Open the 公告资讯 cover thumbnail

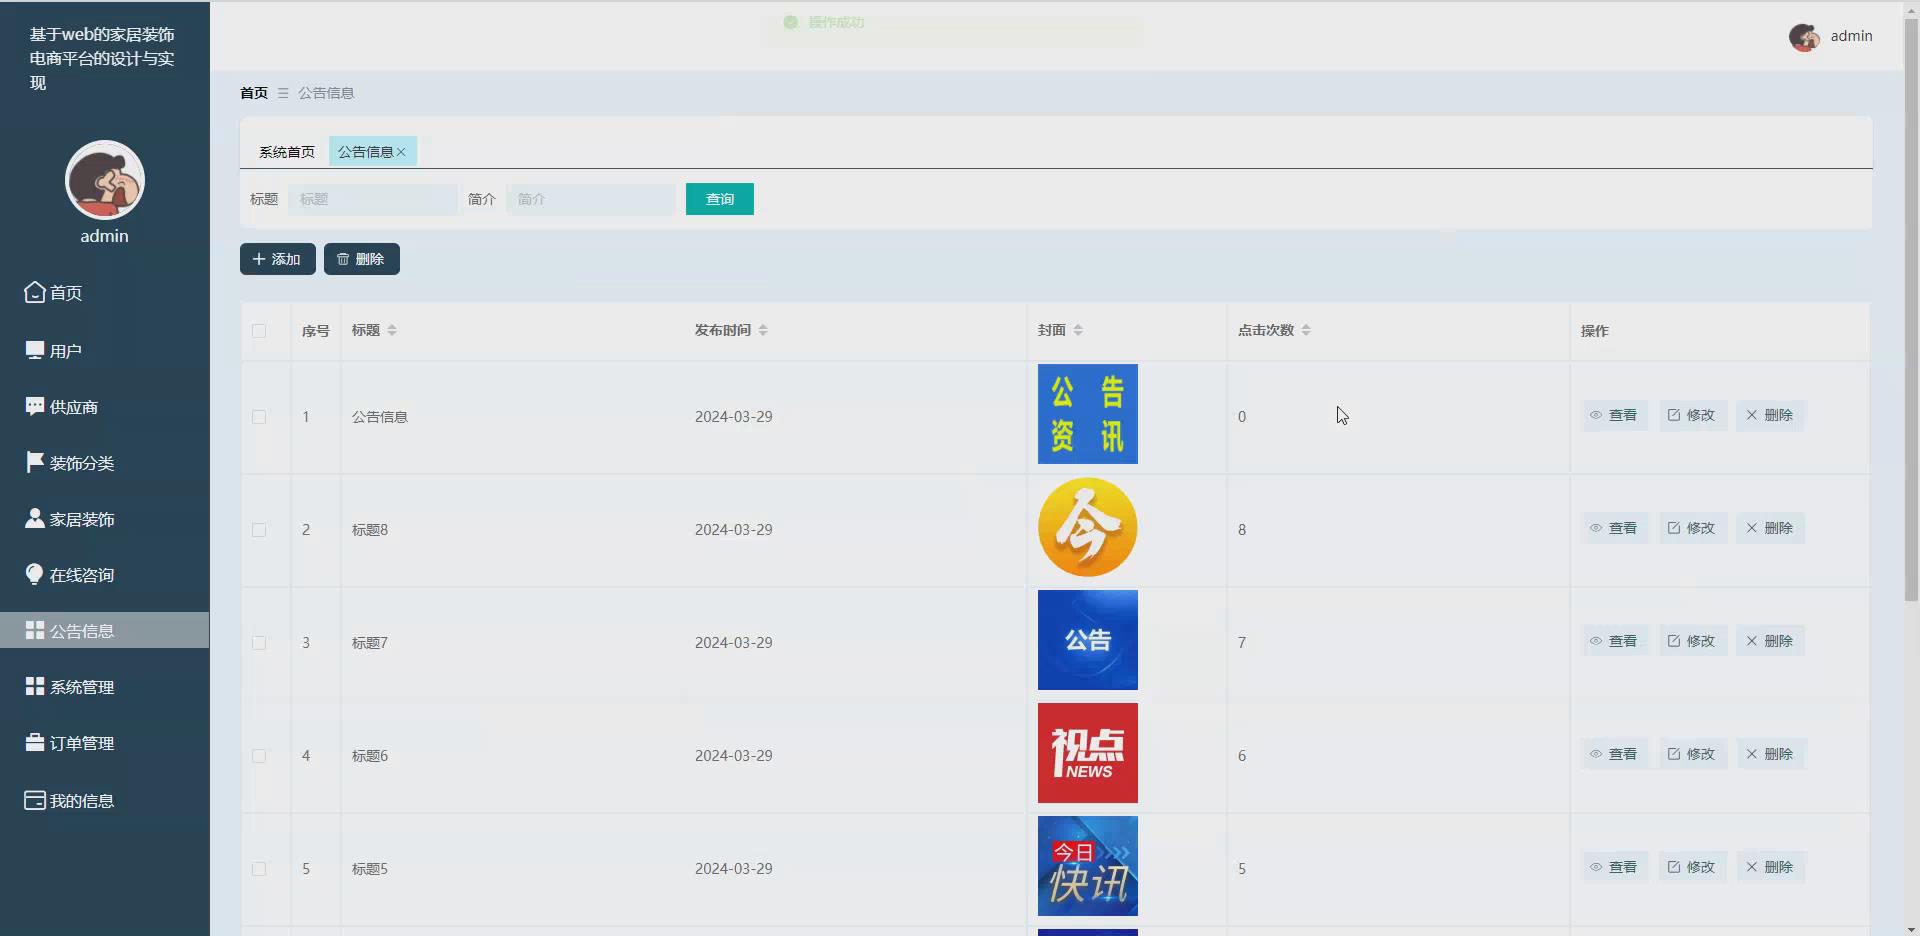(1088, 414)
